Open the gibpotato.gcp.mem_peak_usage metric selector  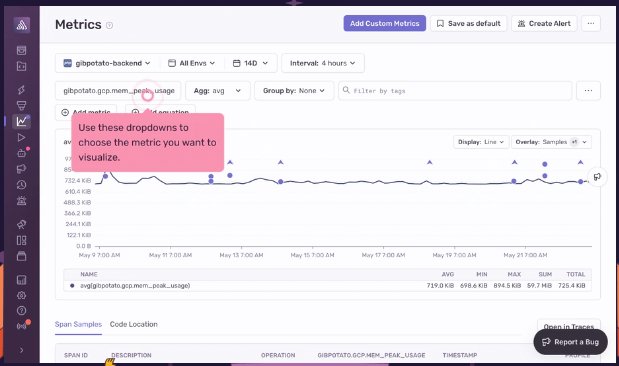click(118, 91)
